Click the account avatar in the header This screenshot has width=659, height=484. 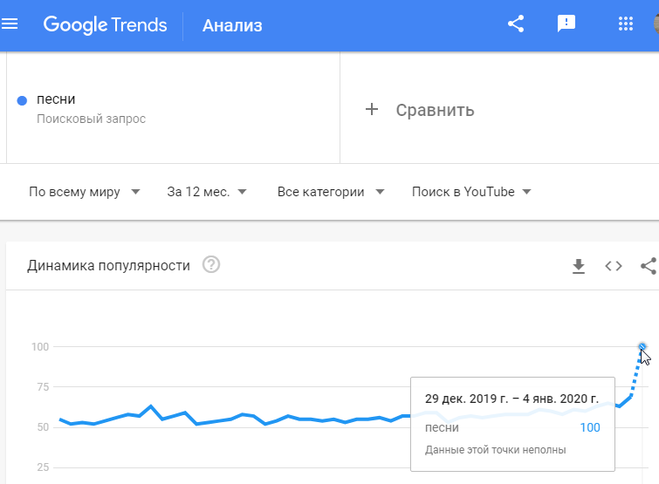(x=656, y=24)
